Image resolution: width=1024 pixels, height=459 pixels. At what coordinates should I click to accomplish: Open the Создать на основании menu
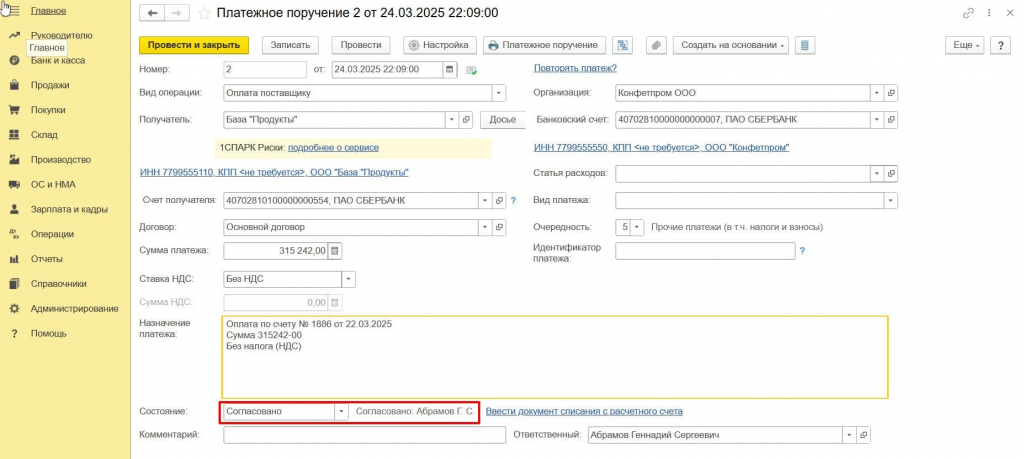click(x=731, y=45)
